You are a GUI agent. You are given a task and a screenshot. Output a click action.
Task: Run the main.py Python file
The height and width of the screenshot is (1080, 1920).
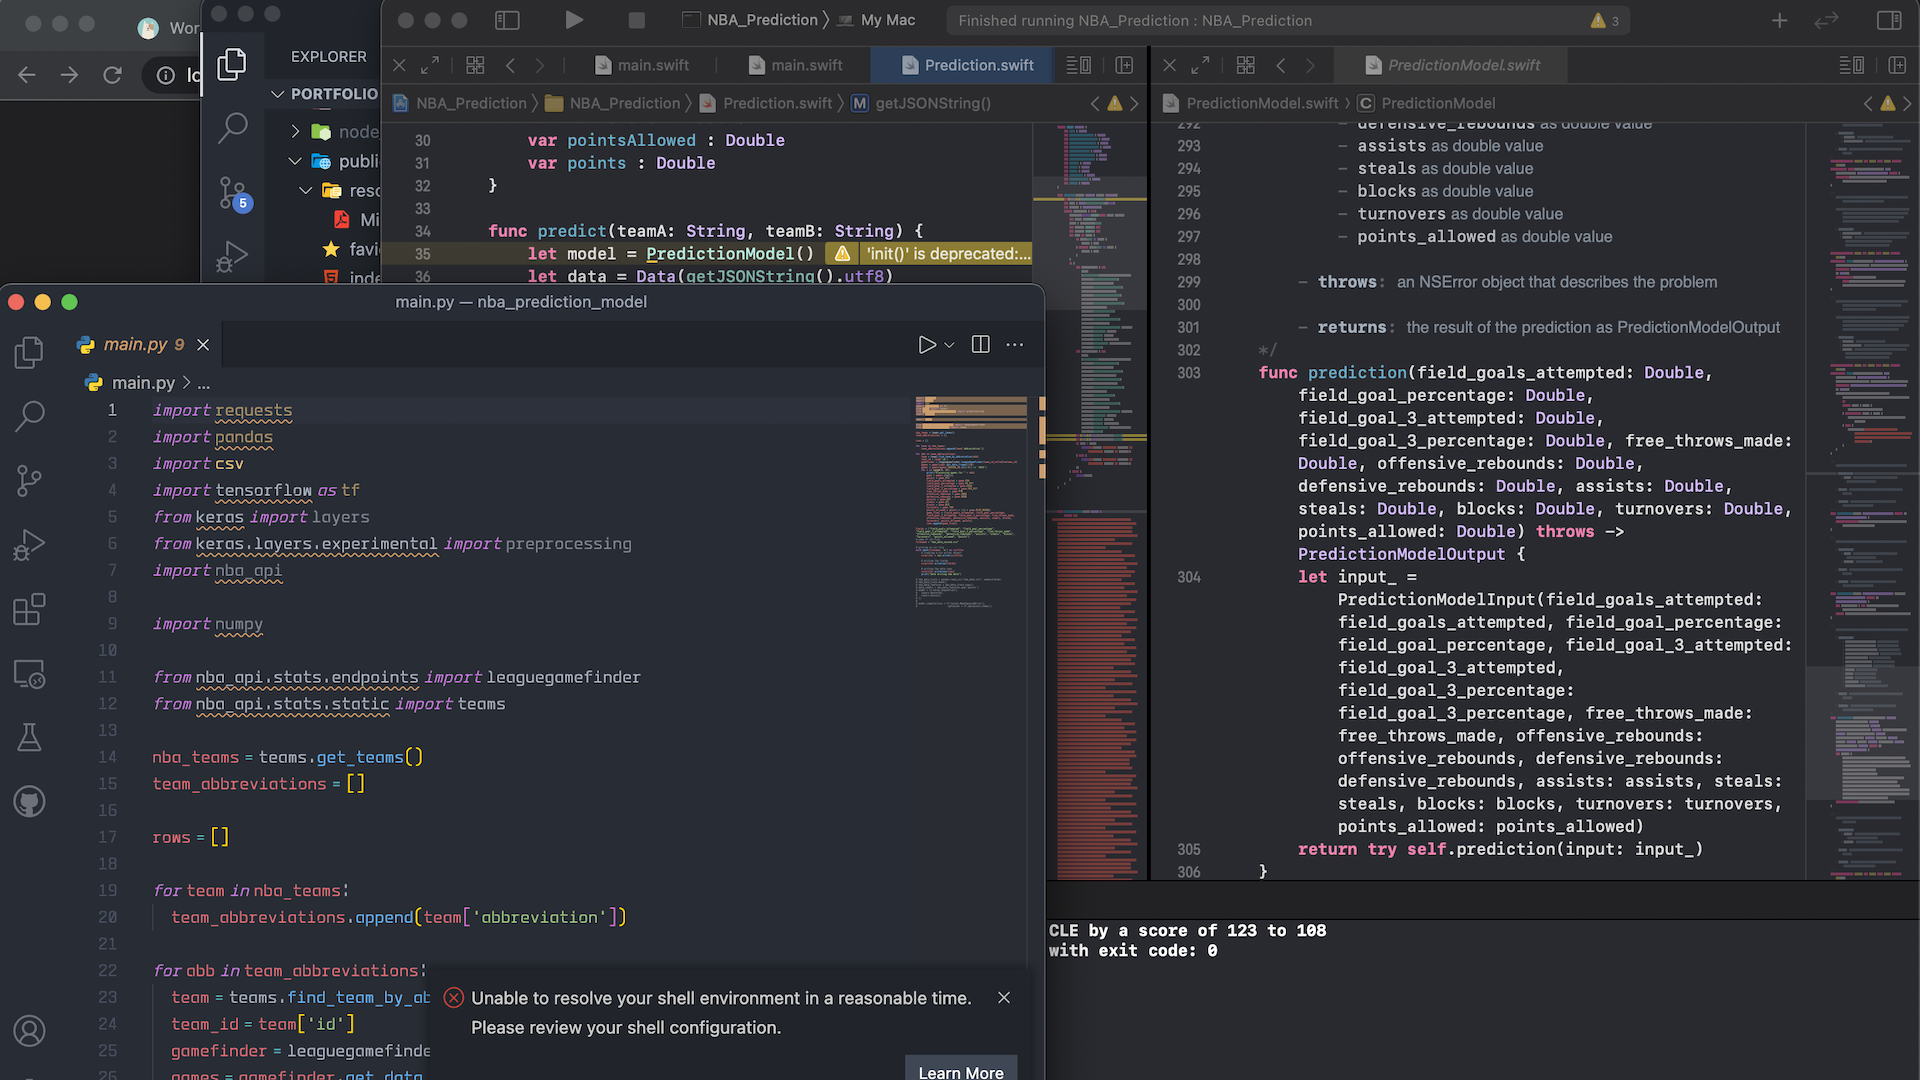(x=927, y=344)
